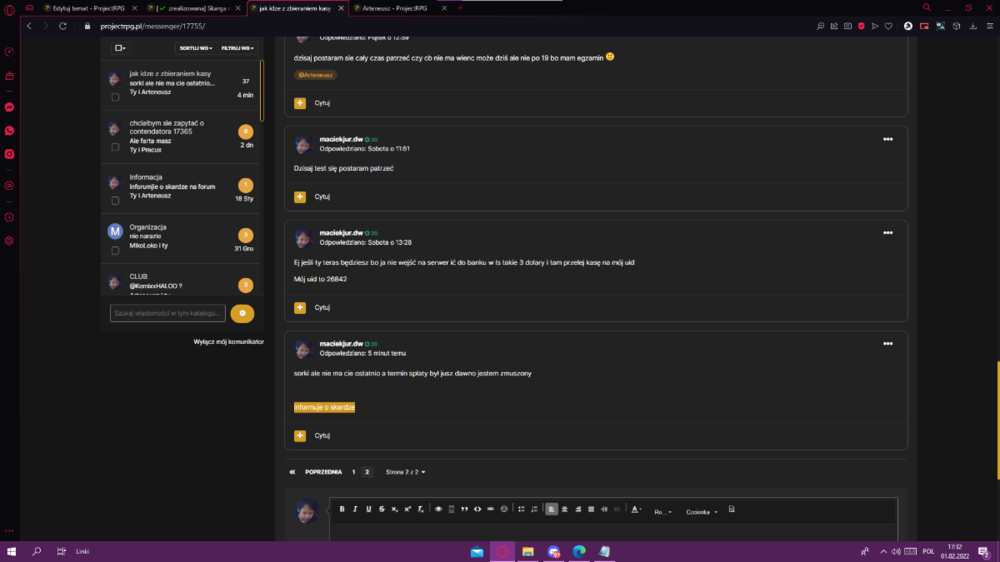Switch to 'Edytuj temat - ProjectRPG' tab

coord(87,8)
